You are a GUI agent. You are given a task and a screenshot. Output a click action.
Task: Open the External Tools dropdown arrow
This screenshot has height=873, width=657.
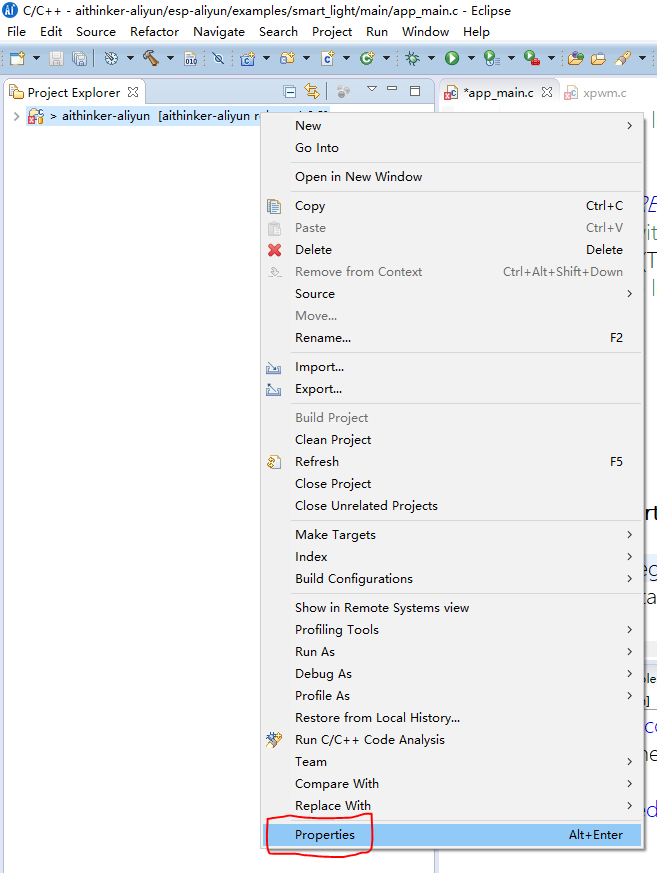(551, 58)
